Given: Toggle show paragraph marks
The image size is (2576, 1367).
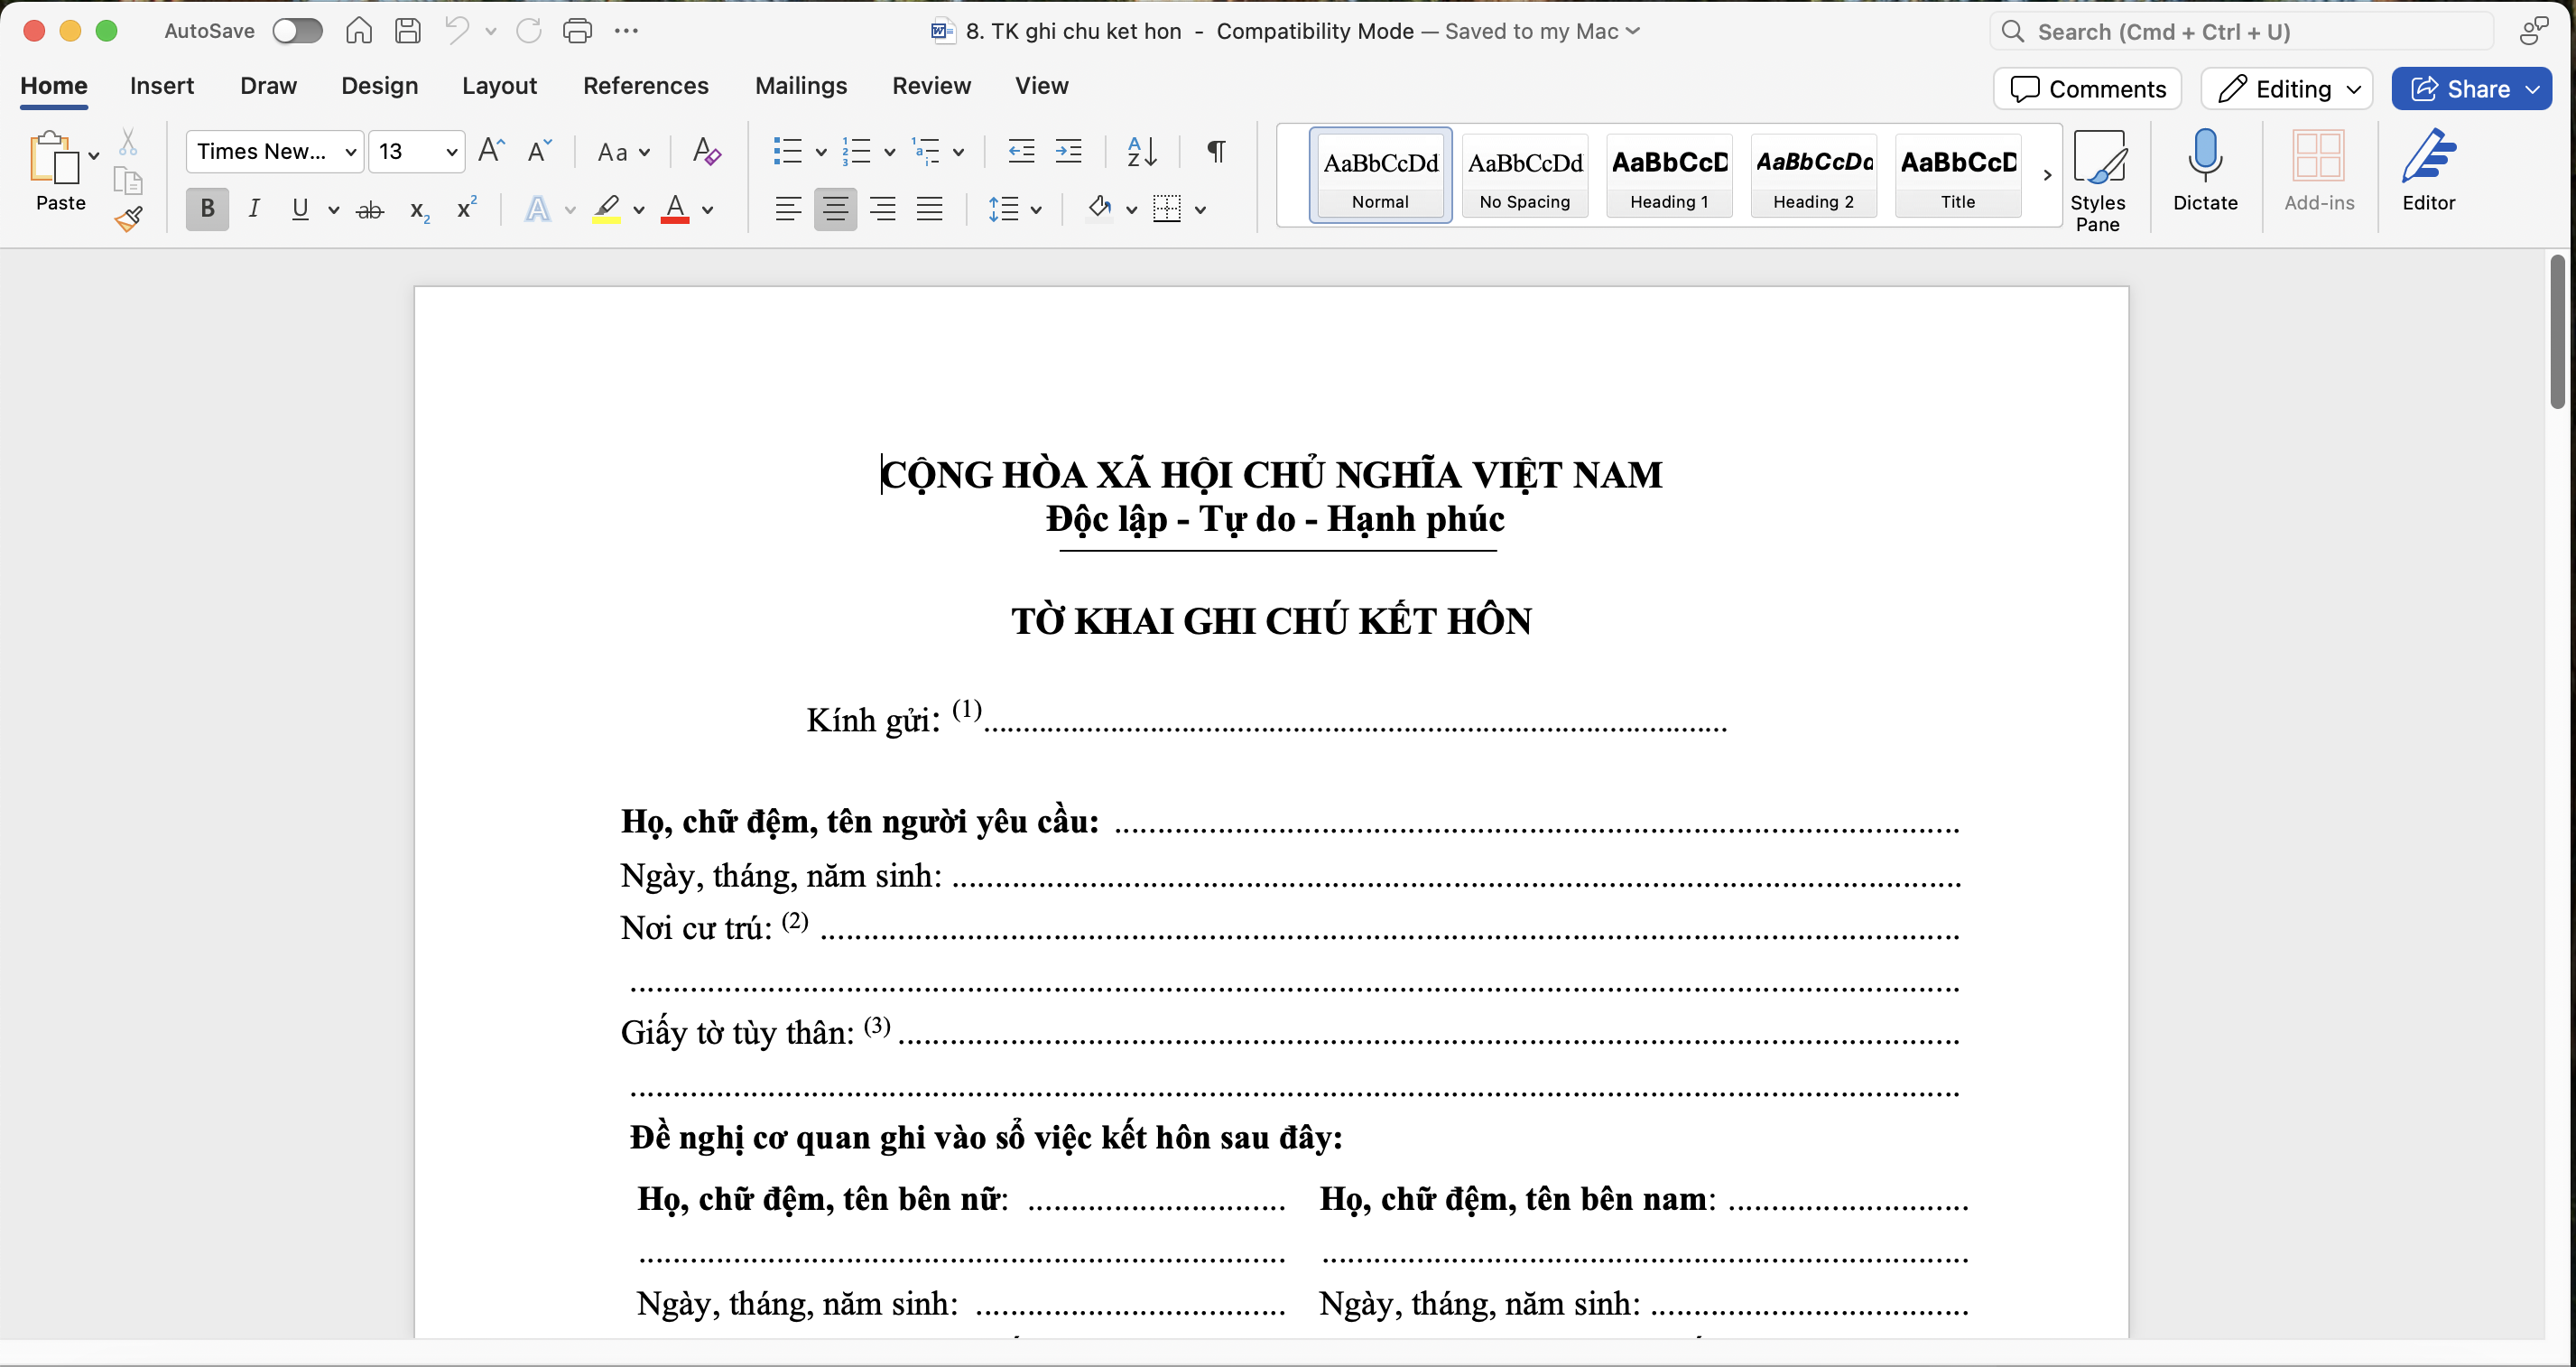Looking at the screenshot, I should click(1216, 151).
